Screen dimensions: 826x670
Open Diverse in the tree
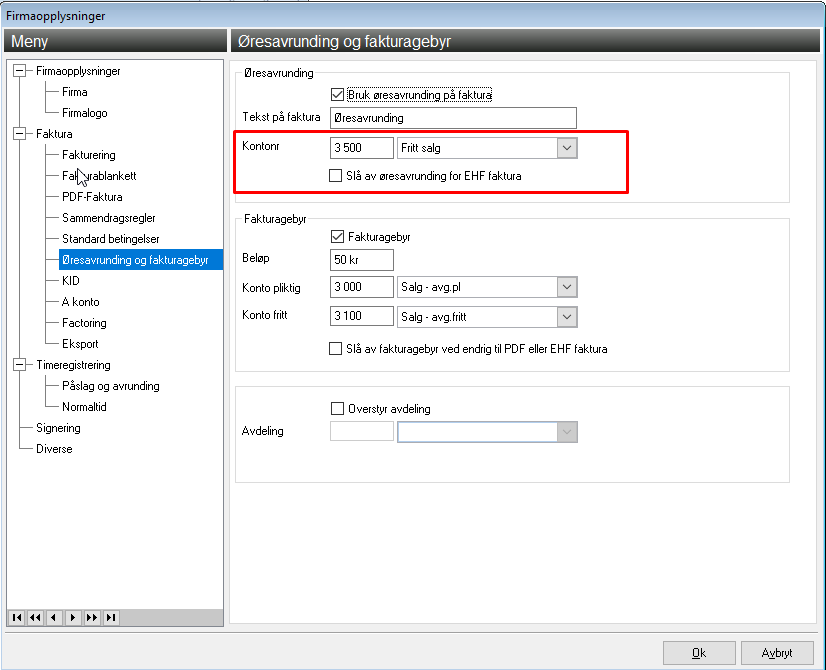(x=54, y=449)
